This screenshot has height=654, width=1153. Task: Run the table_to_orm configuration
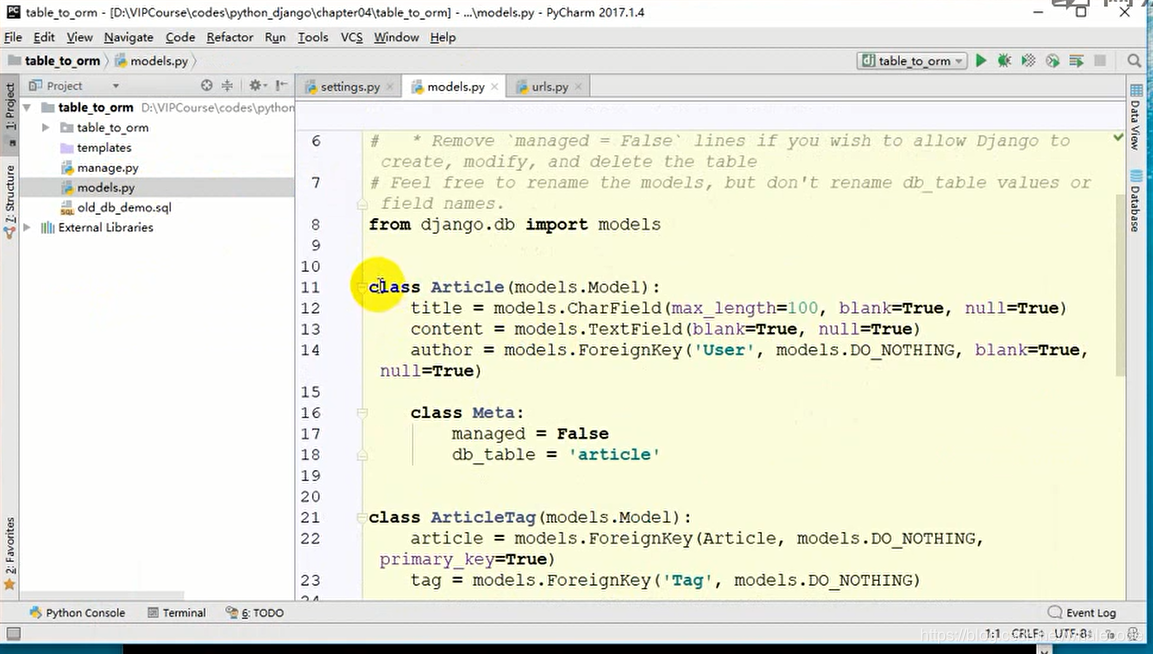(x=981, y=61)
